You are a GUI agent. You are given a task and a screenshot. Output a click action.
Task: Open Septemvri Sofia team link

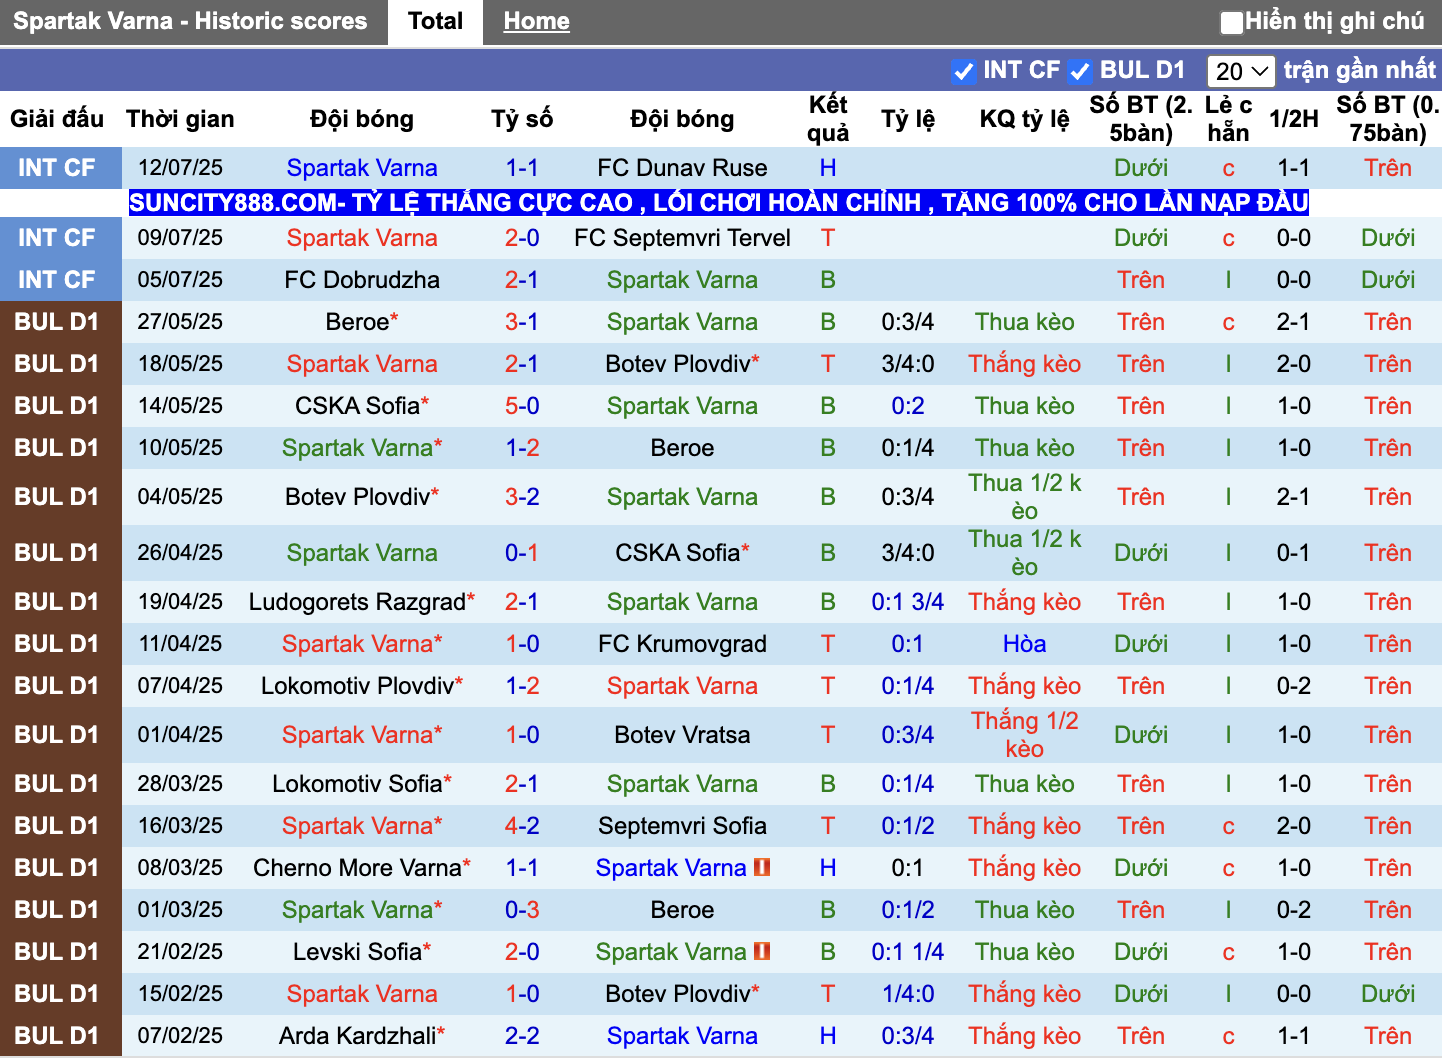[x=682, y=826]
